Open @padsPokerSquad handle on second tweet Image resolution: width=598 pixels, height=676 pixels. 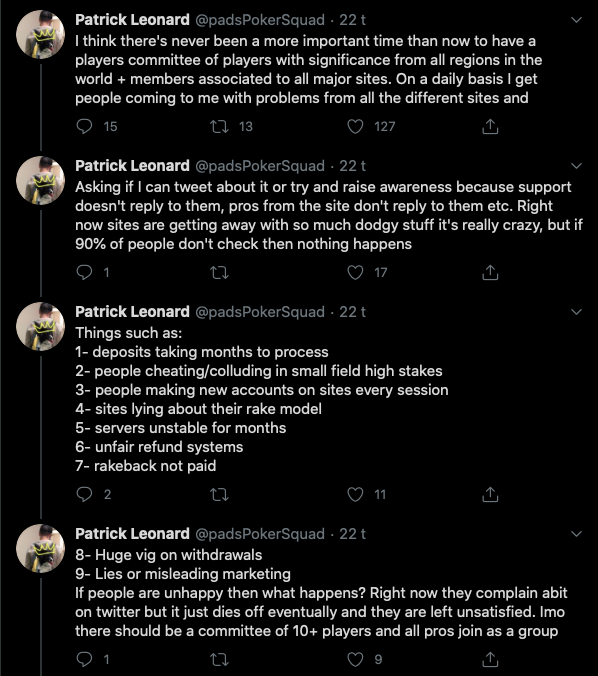[260, 166]
